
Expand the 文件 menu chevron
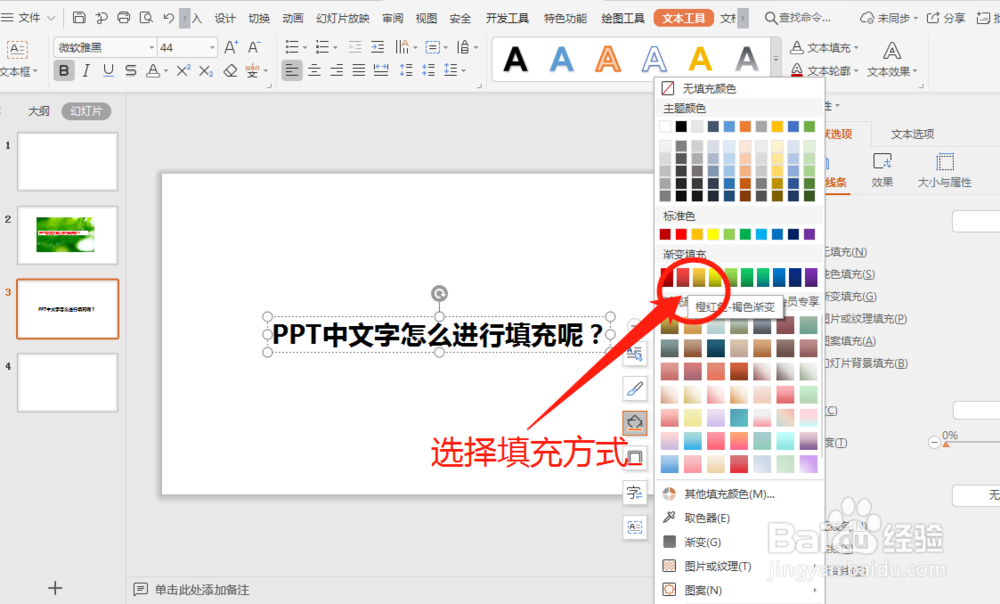pyautogui.click(x=52, y=18)
